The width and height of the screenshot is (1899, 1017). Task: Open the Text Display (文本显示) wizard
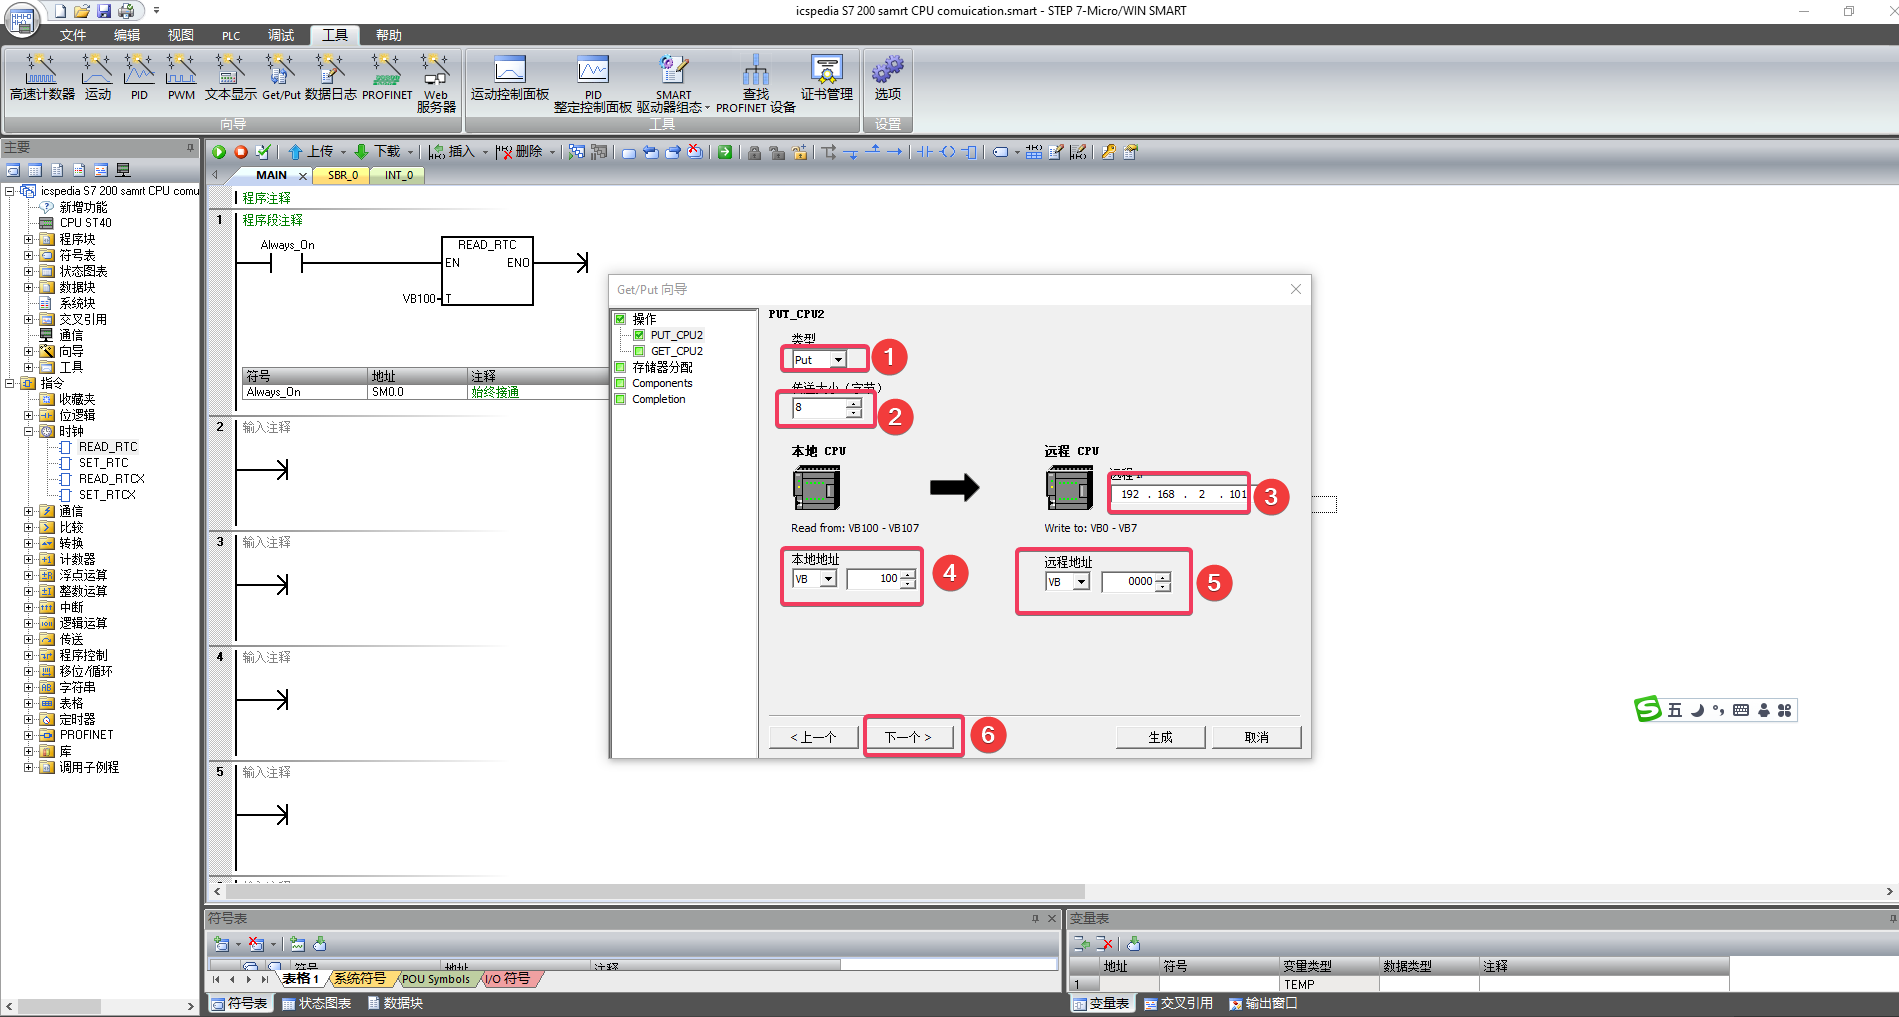point(230,77)
